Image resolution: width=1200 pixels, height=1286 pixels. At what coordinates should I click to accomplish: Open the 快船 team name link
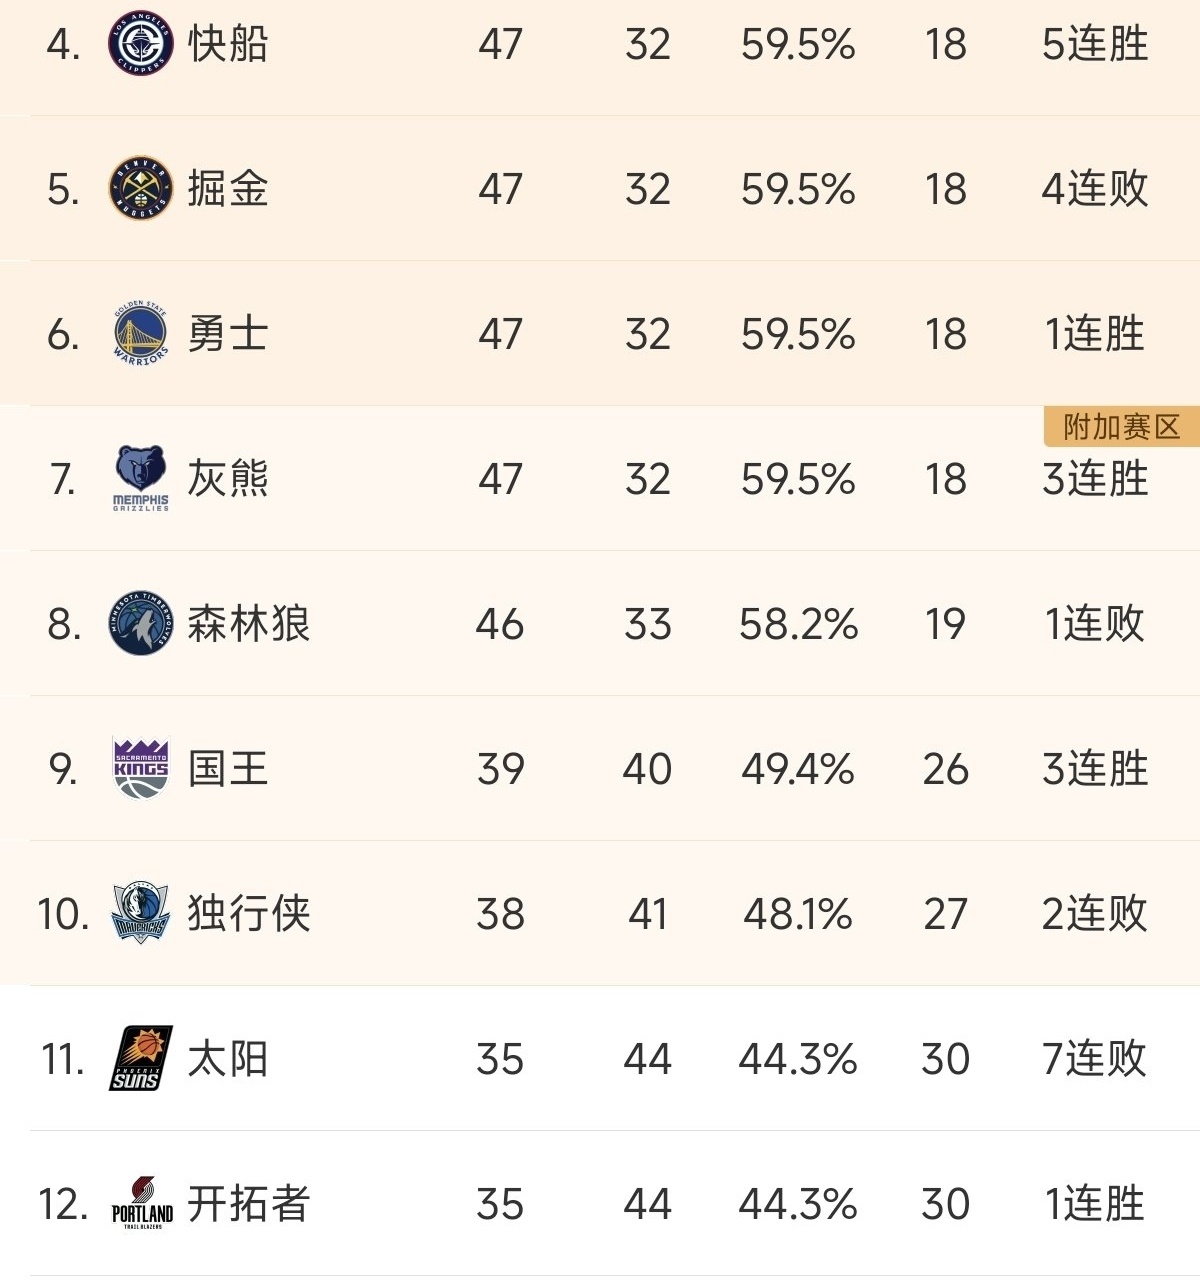coord(228,44)
